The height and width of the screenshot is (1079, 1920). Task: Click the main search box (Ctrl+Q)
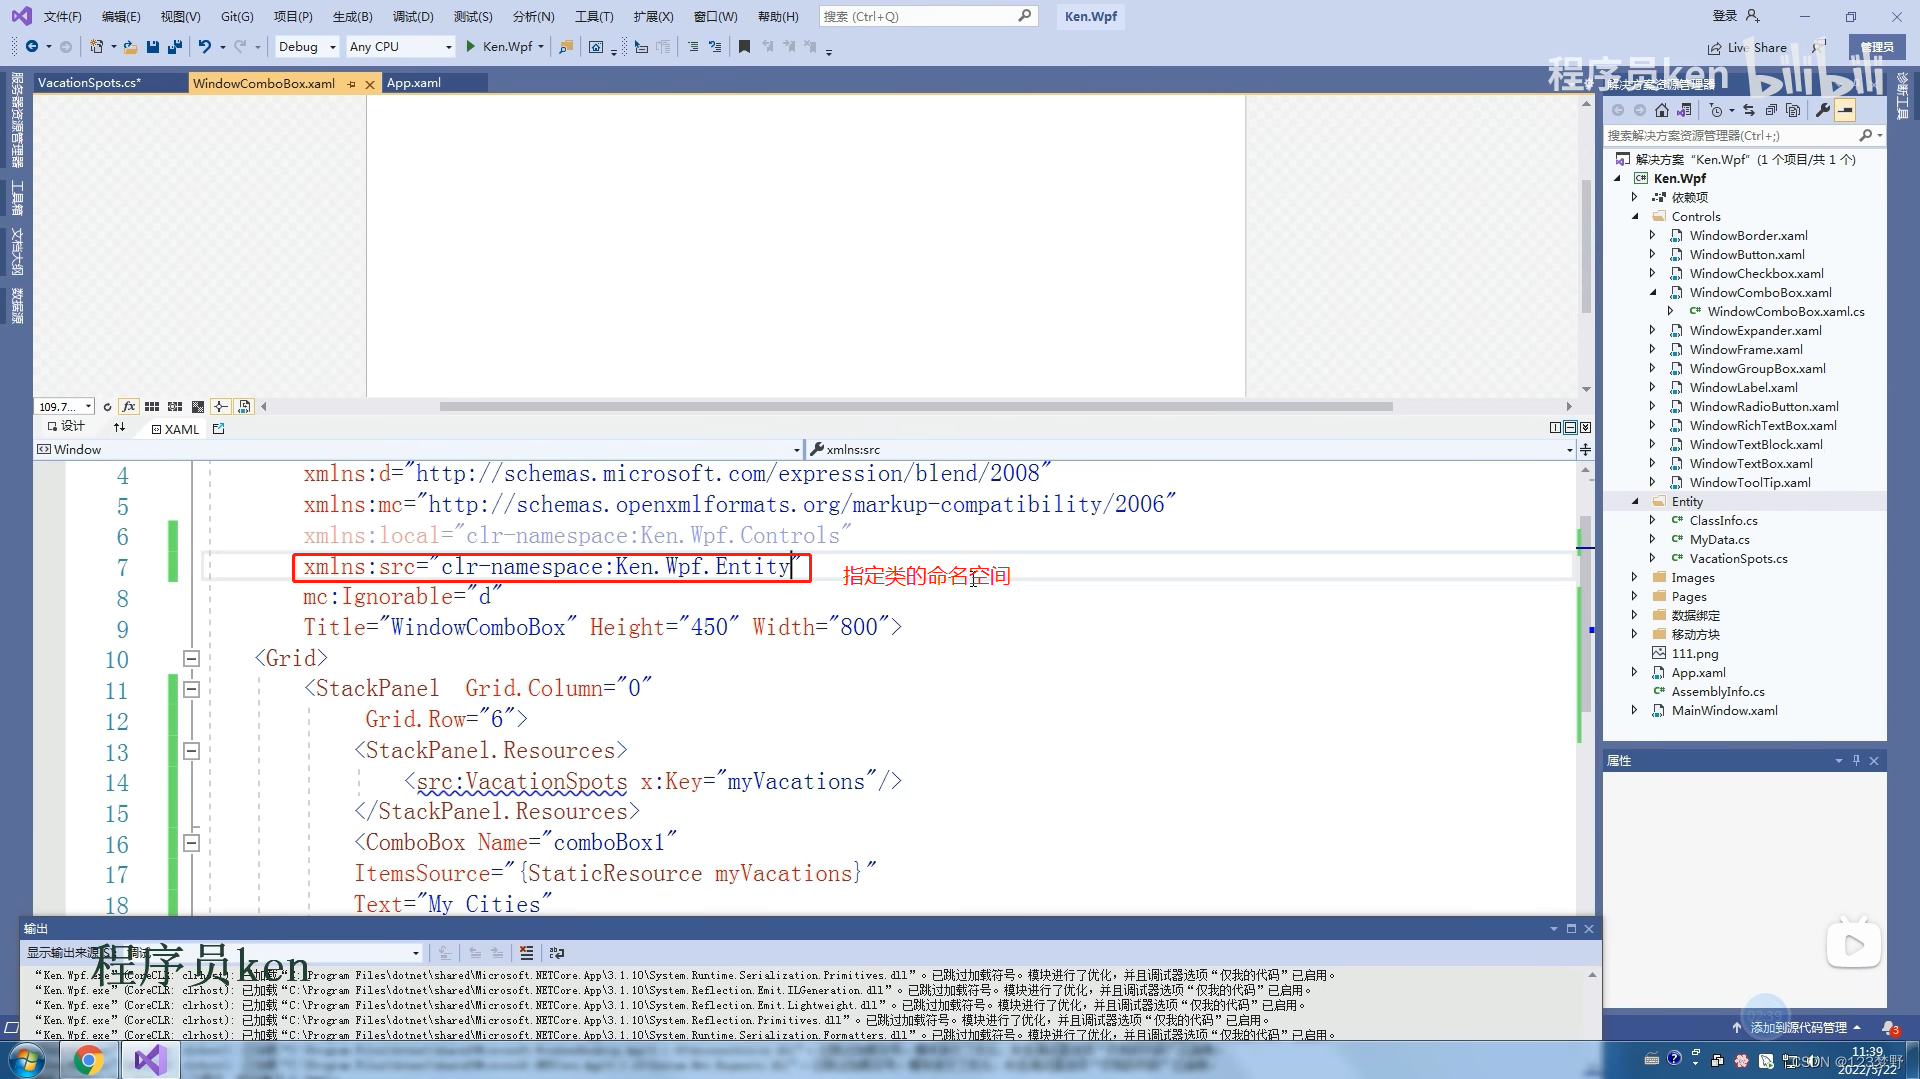pyautogui.click(x=928, y=16)
